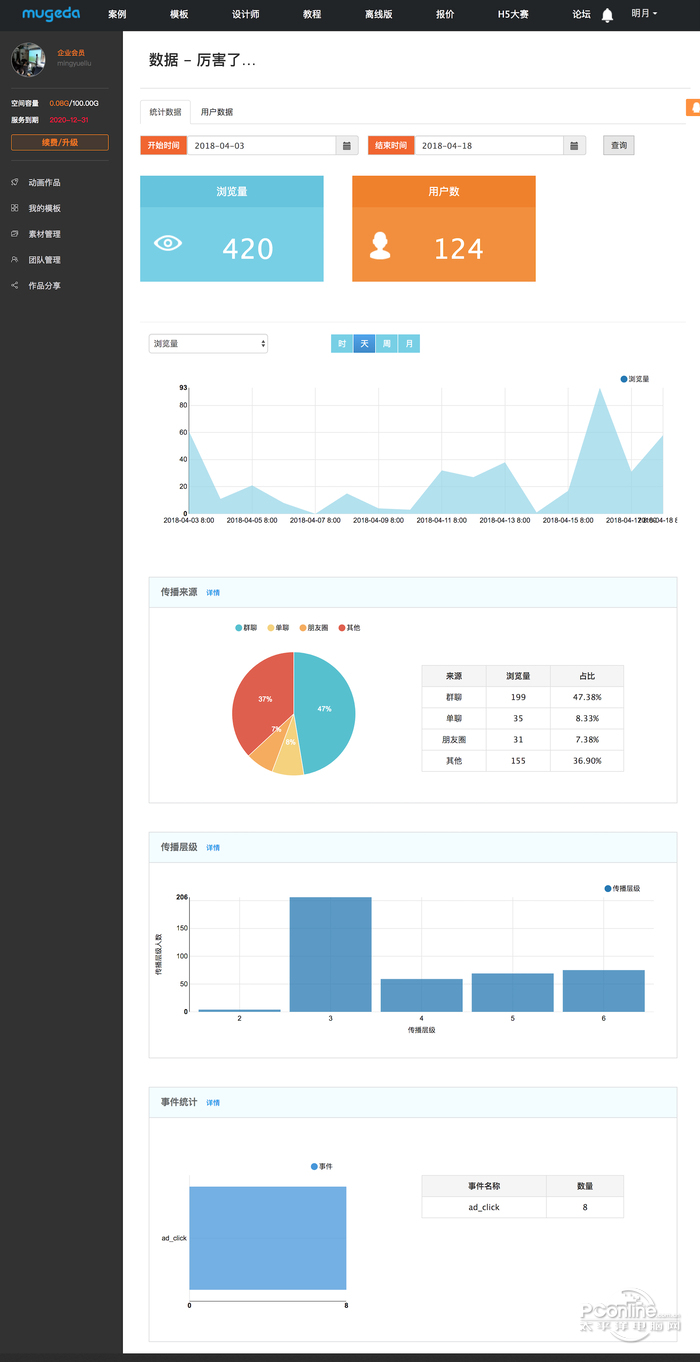The image size is (700, 1362).
Task: Toggle 群聊 legend in pie chart
Action: (x=246, y=628)
